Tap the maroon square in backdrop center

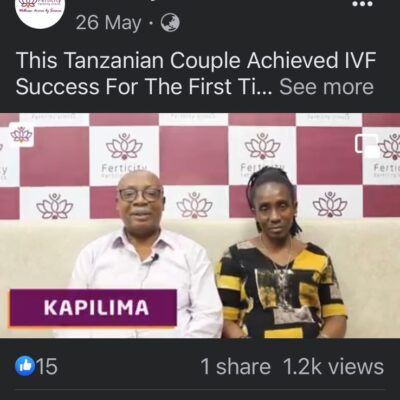(x=194, y=155)
